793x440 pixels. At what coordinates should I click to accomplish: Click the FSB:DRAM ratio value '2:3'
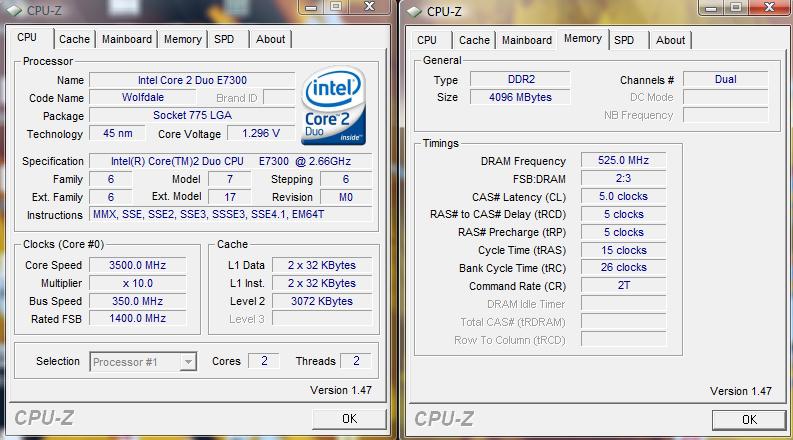pyautogui.click(x=624, y=179)
